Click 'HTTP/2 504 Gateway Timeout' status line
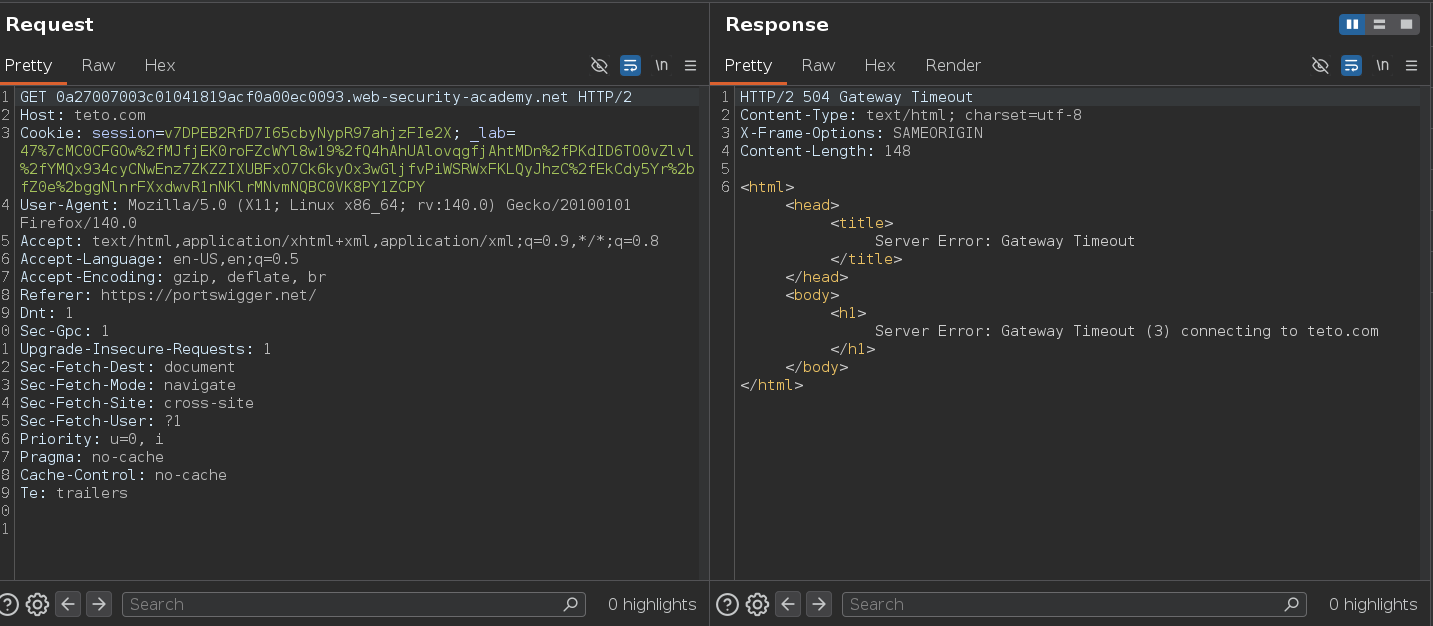The image size is (1433, 626). coord(856,97)
